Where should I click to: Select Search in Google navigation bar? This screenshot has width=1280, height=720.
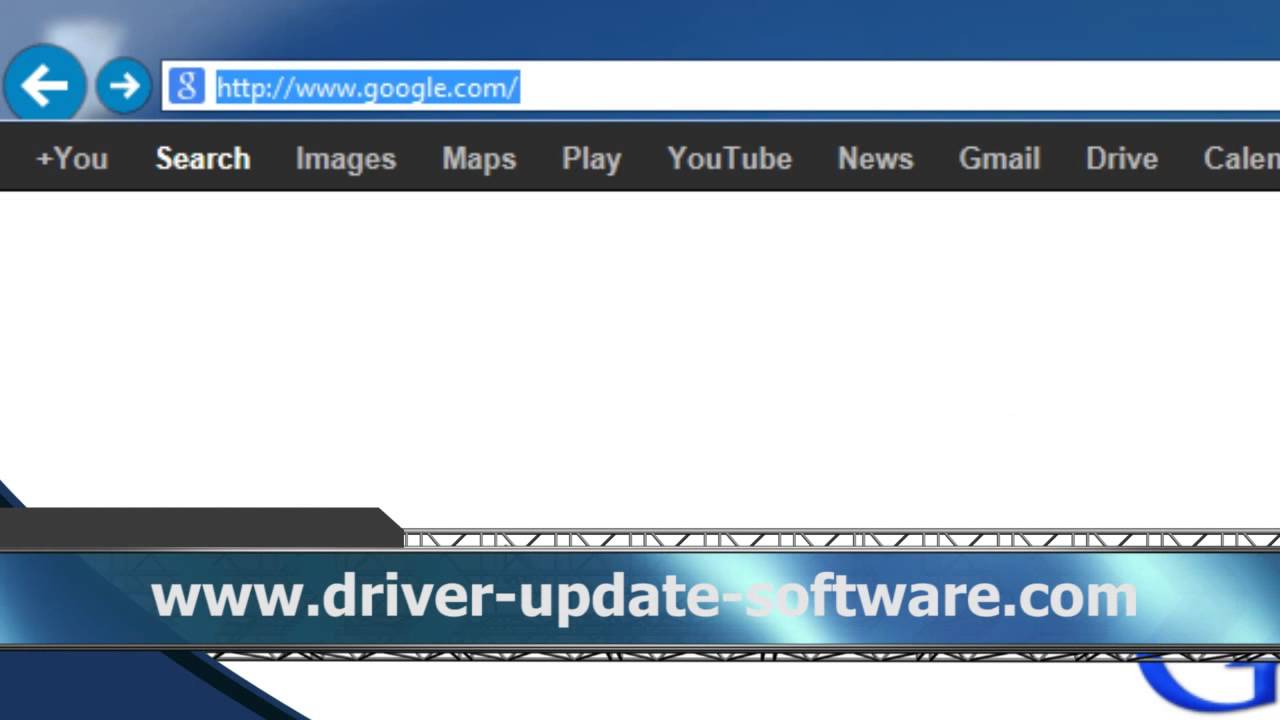203,158
